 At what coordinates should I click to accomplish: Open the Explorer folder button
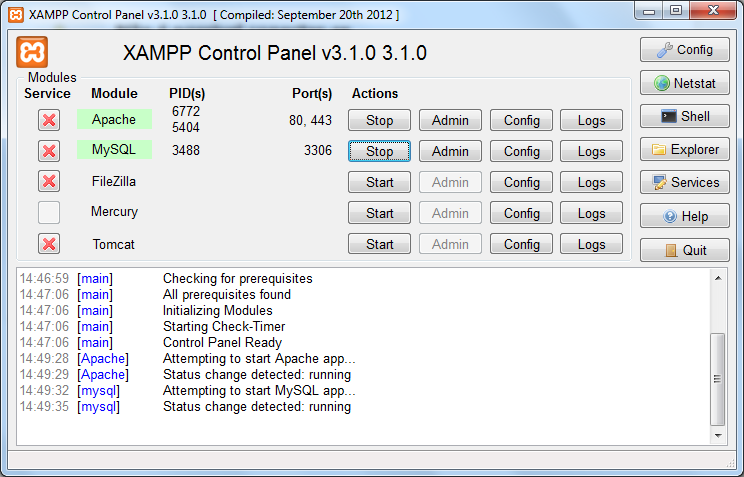684,150
